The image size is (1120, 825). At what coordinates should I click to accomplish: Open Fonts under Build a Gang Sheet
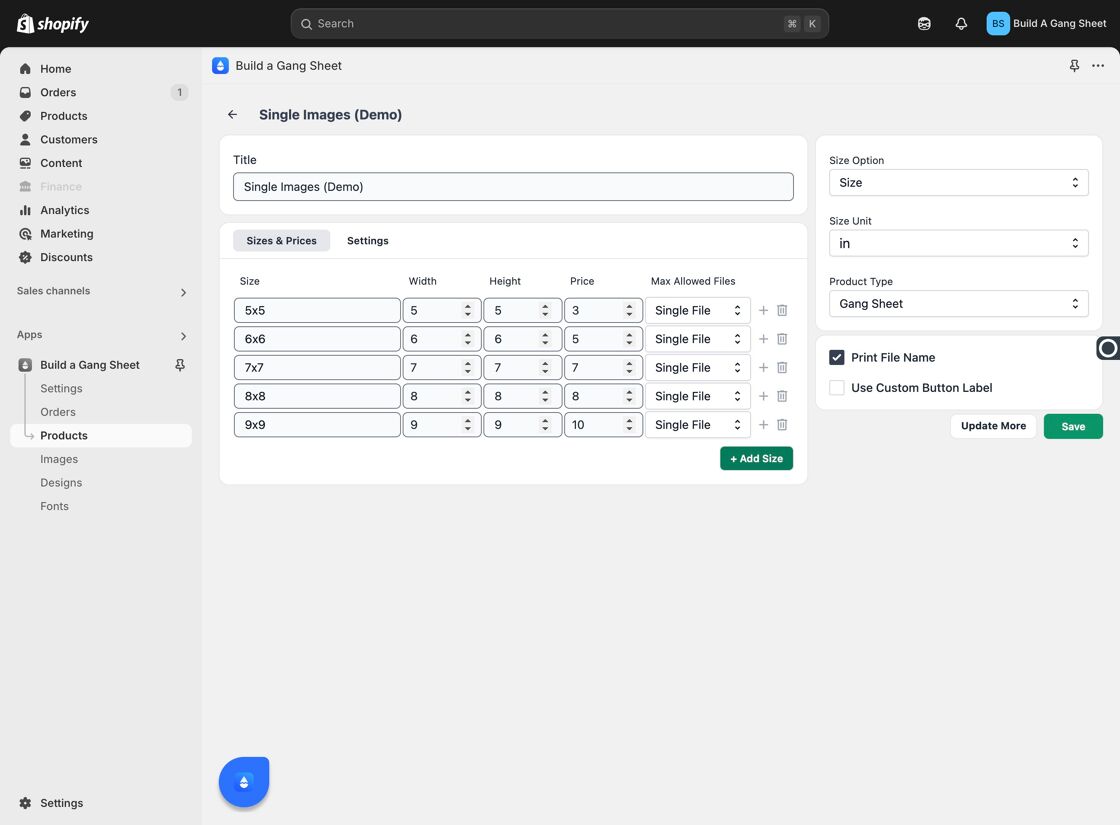(54, 506)
